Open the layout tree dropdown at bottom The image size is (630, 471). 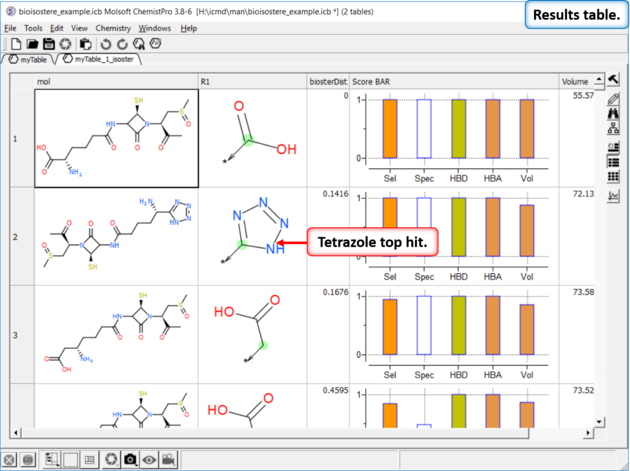(x=52, y=459)
